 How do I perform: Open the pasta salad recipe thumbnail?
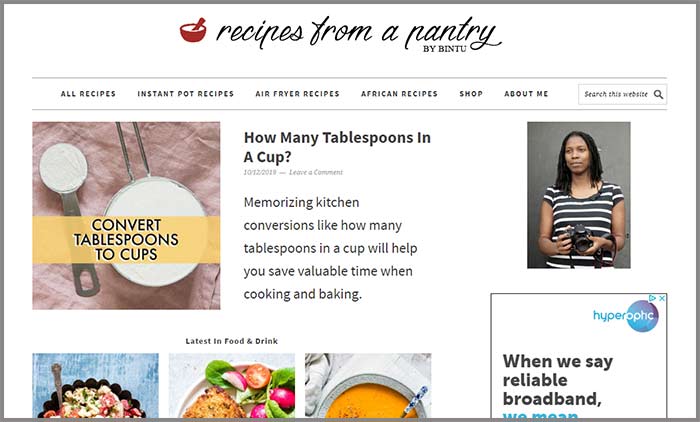96,385
